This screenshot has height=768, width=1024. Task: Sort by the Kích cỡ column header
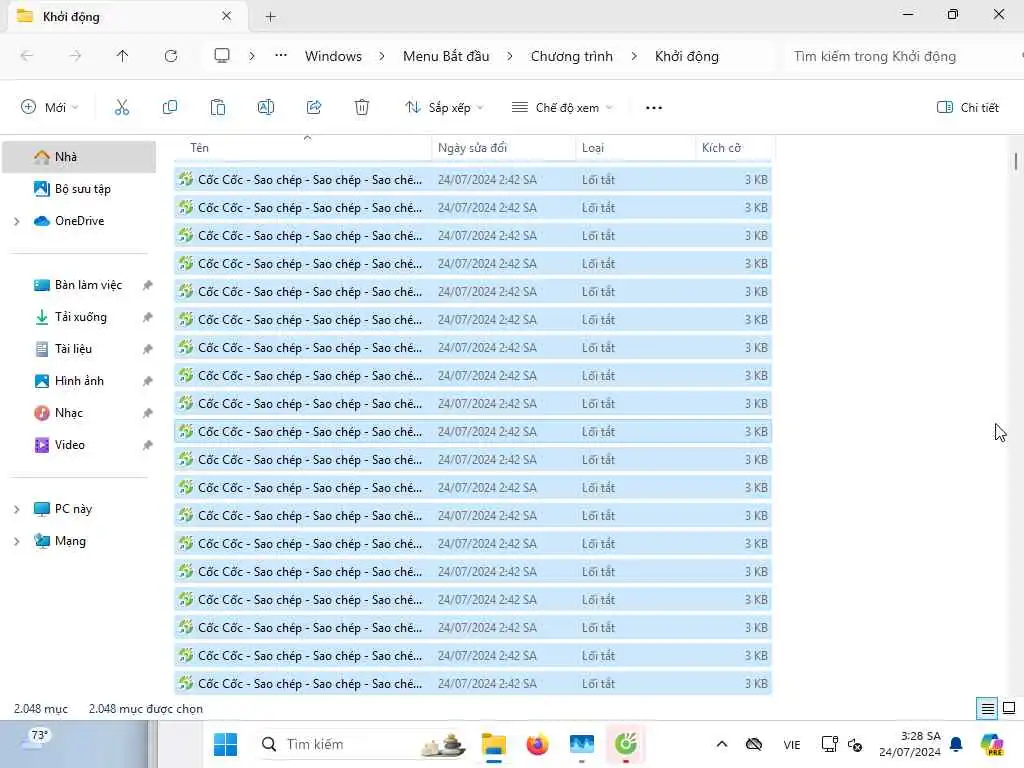tap(735, 148)
